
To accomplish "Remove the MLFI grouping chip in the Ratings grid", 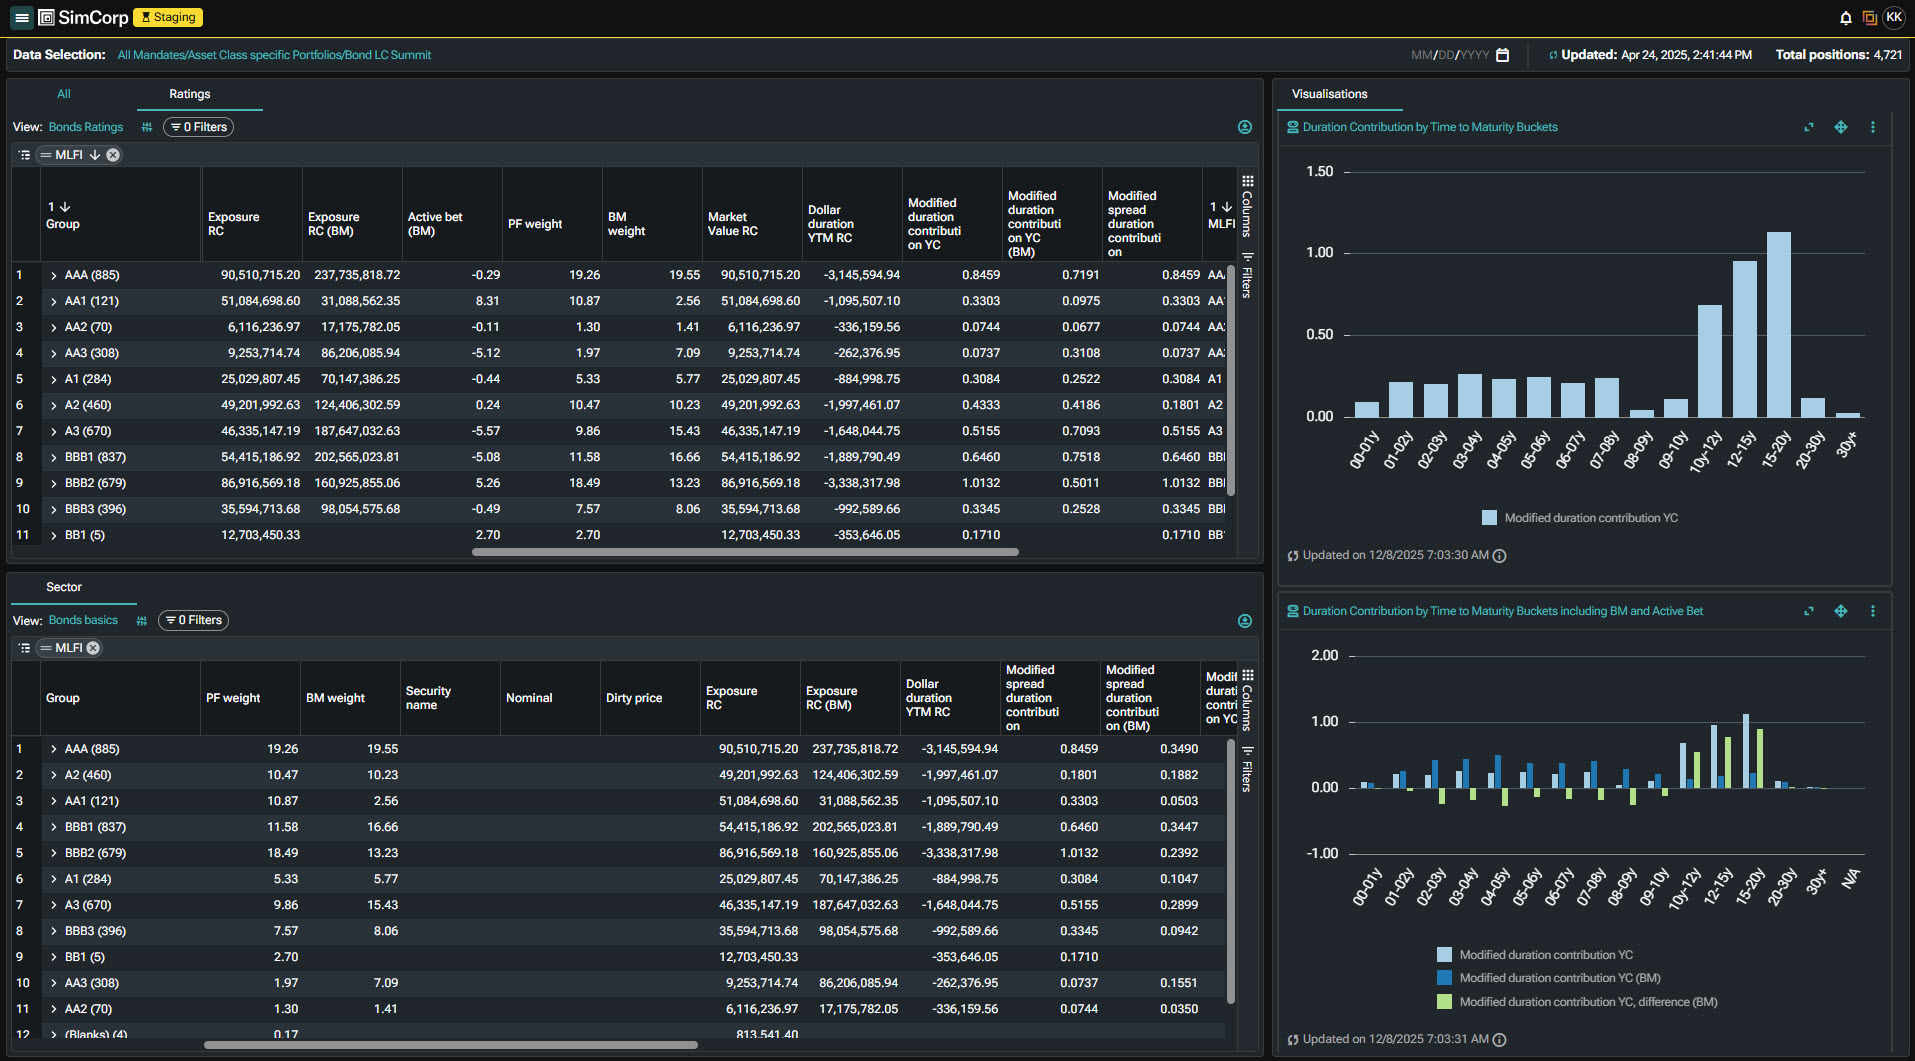I will click(113, 155).
